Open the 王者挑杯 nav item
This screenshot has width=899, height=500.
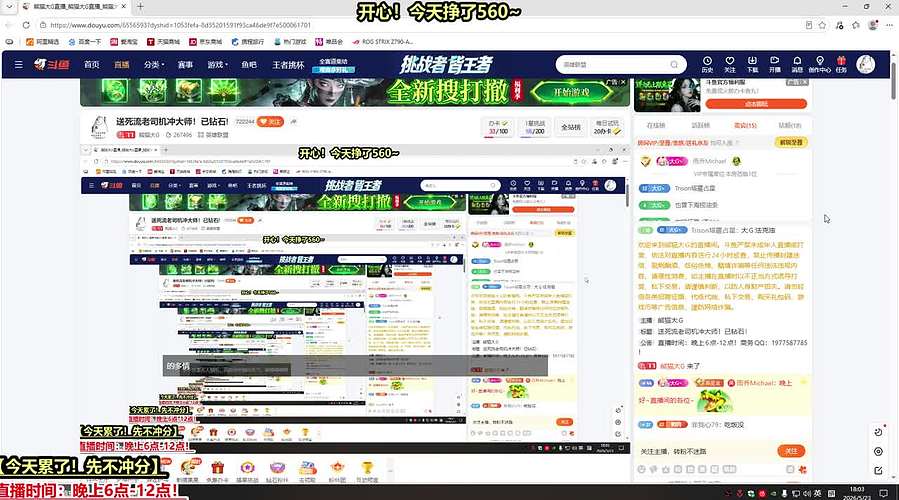pyautogui.click(x=288, y=65)
